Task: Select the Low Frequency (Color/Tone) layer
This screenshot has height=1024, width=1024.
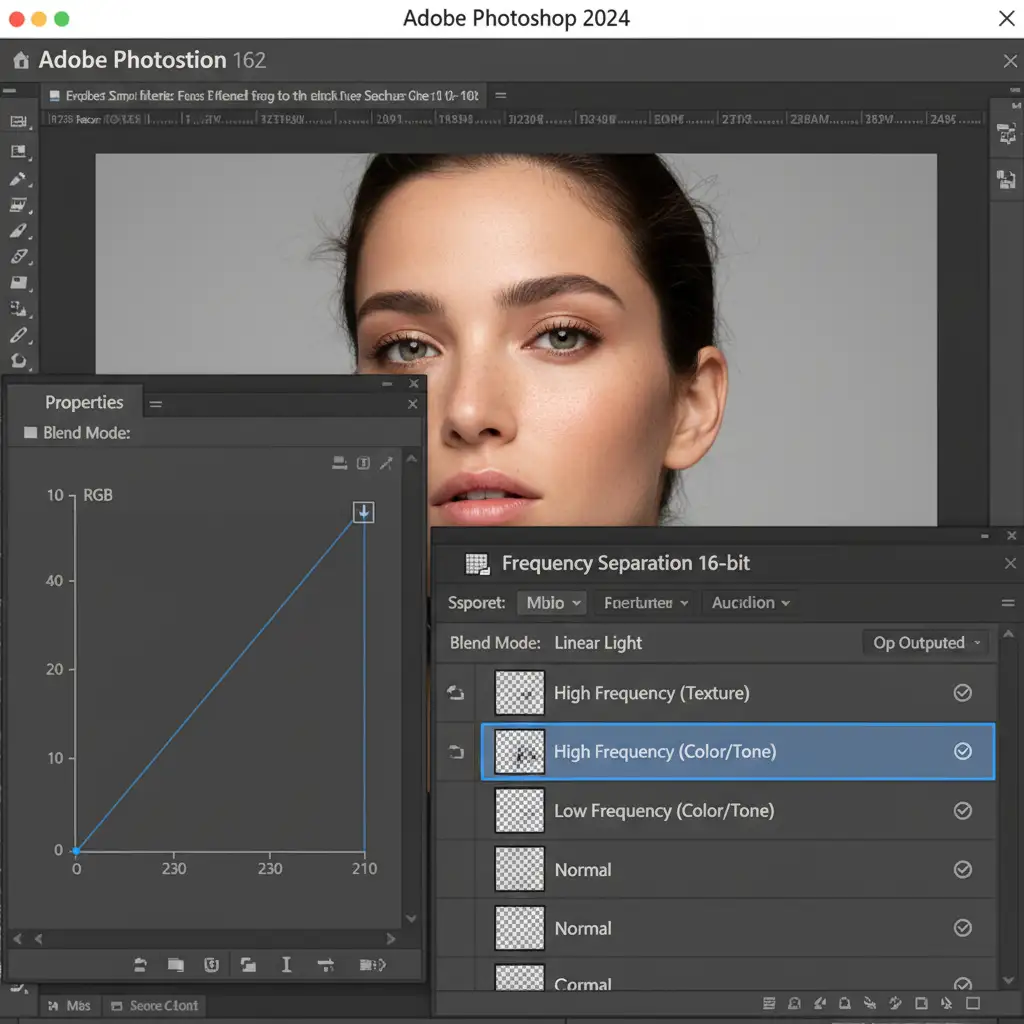Action: click(x=664, y=811)
